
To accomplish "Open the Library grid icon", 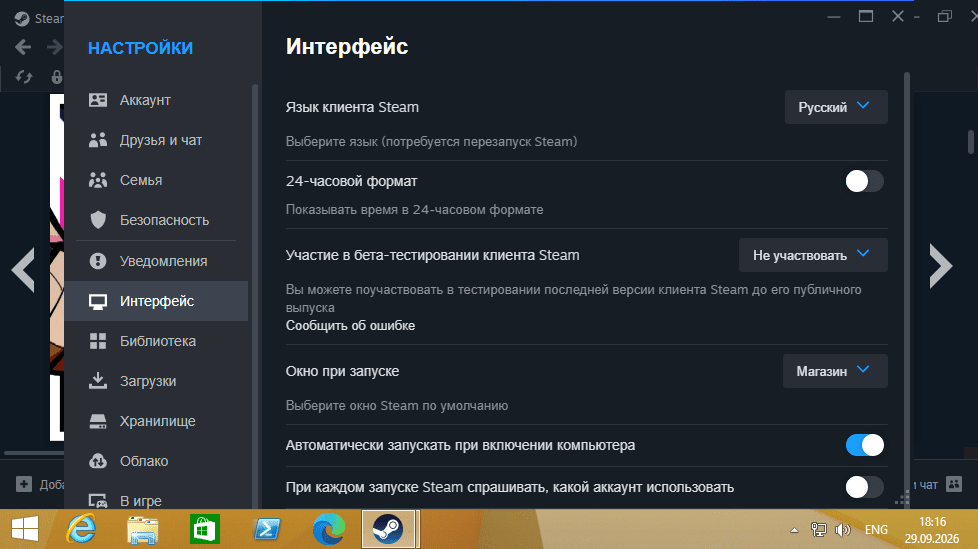I will point(98,341).
